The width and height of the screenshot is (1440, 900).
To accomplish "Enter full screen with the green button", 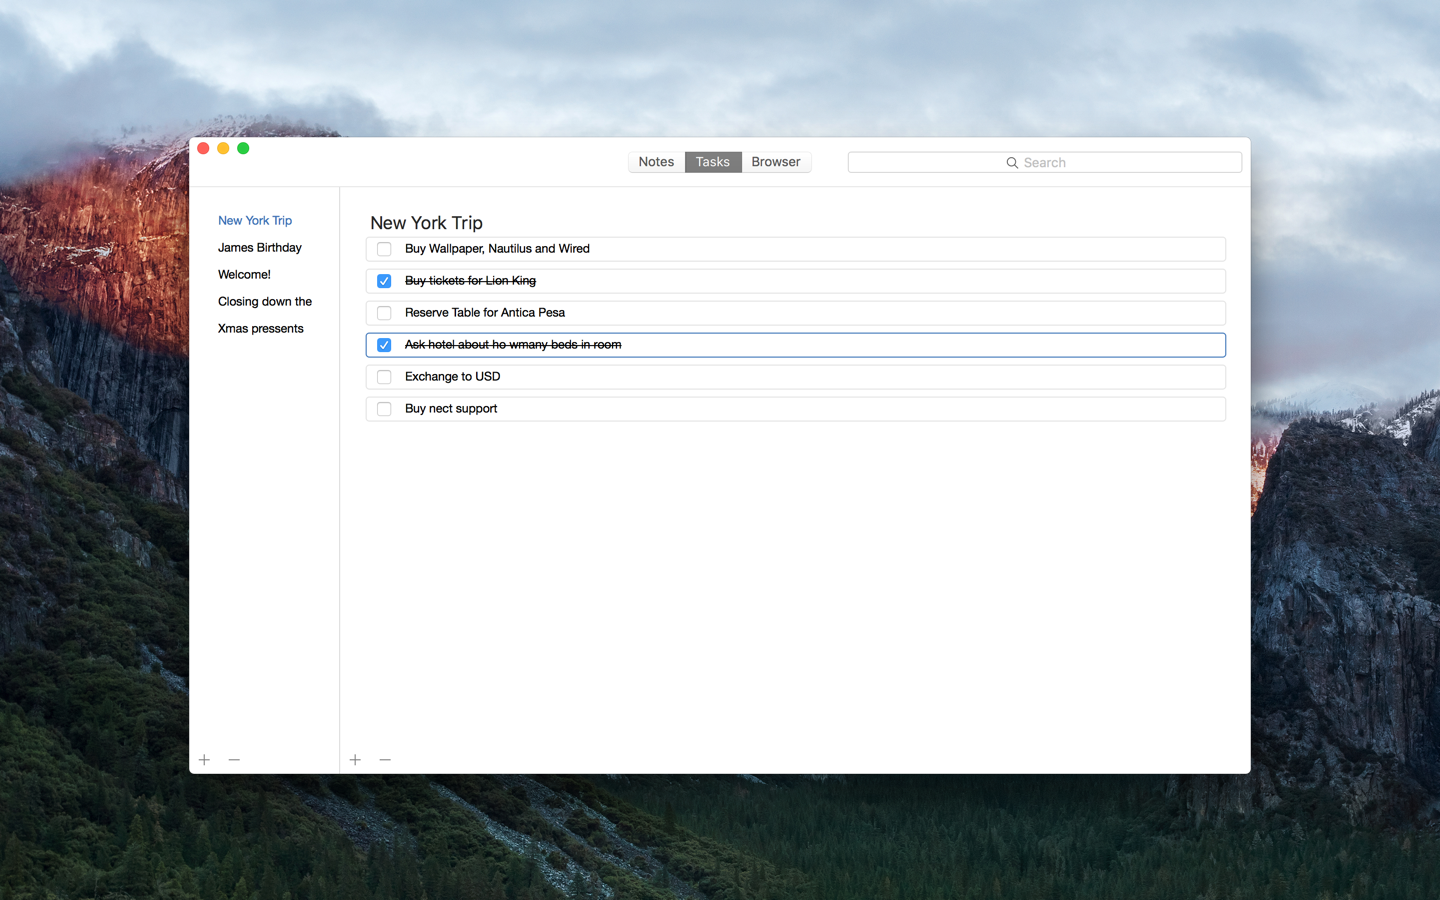I will pos(243,148).
